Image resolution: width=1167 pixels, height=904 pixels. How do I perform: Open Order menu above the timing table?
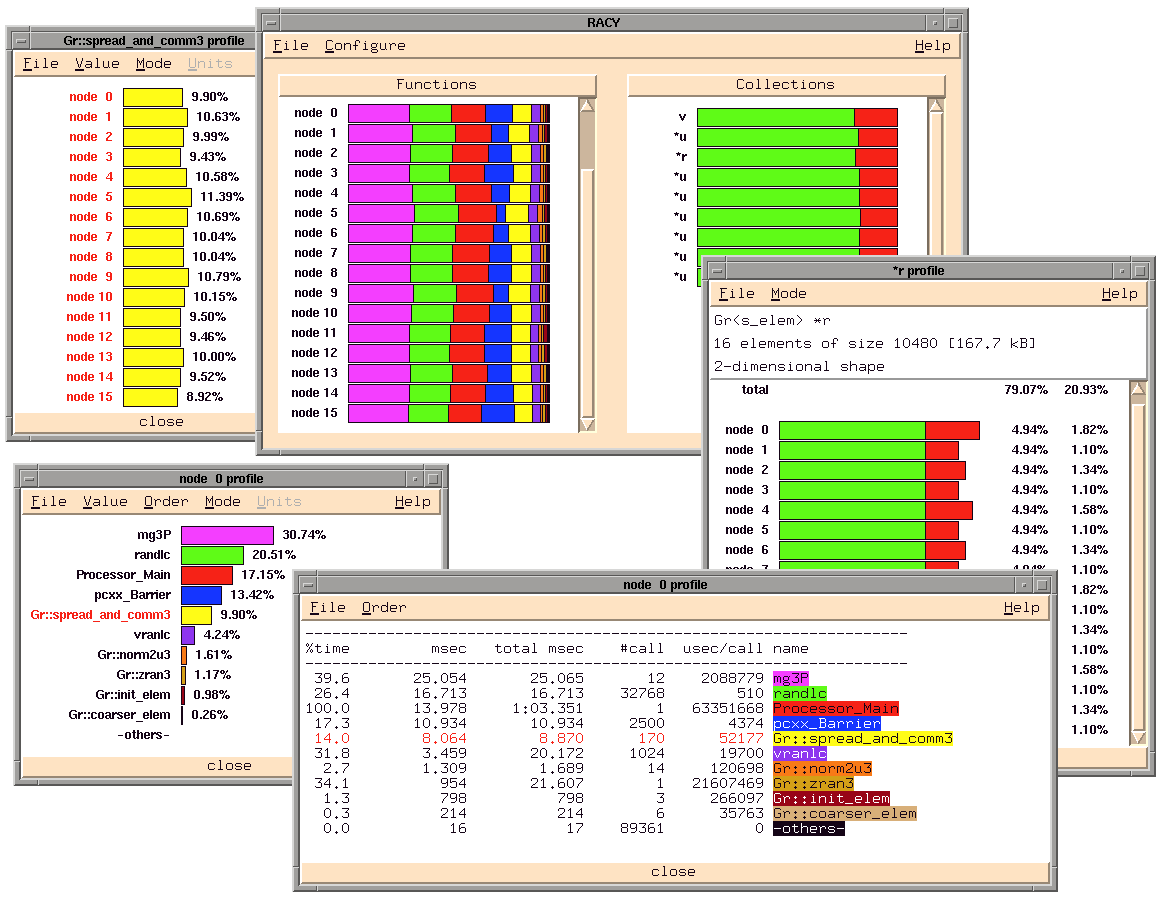click(384, 608)
